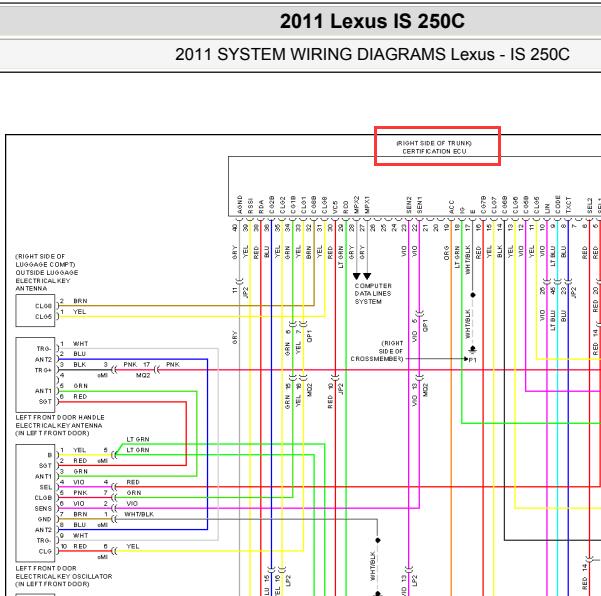The height and width of the screenshot is (596, 601).
Task: Click the '(RIGHT SIDE OF CROSSMEMBER)' ground location text
Action: tap(377, 351)
